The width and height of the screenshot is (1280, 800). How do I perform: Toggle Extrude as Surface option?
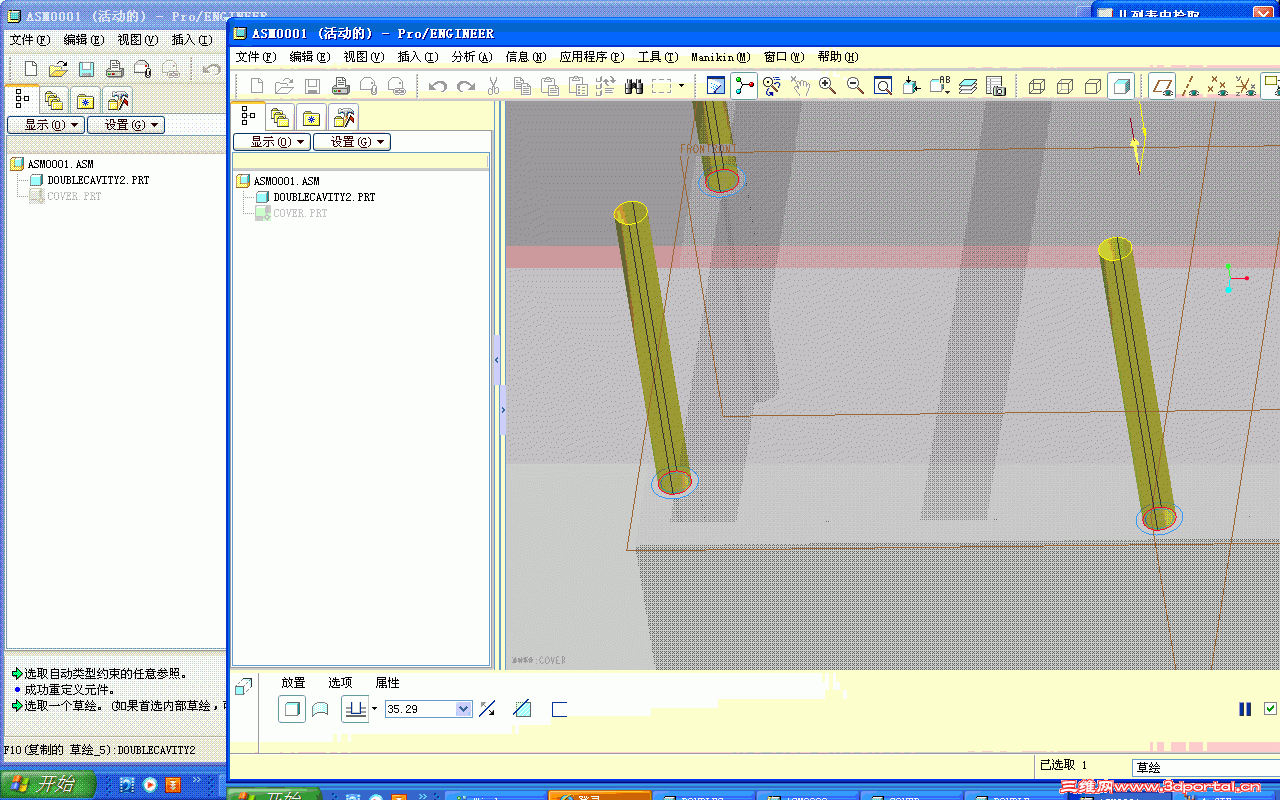point(320,709)
